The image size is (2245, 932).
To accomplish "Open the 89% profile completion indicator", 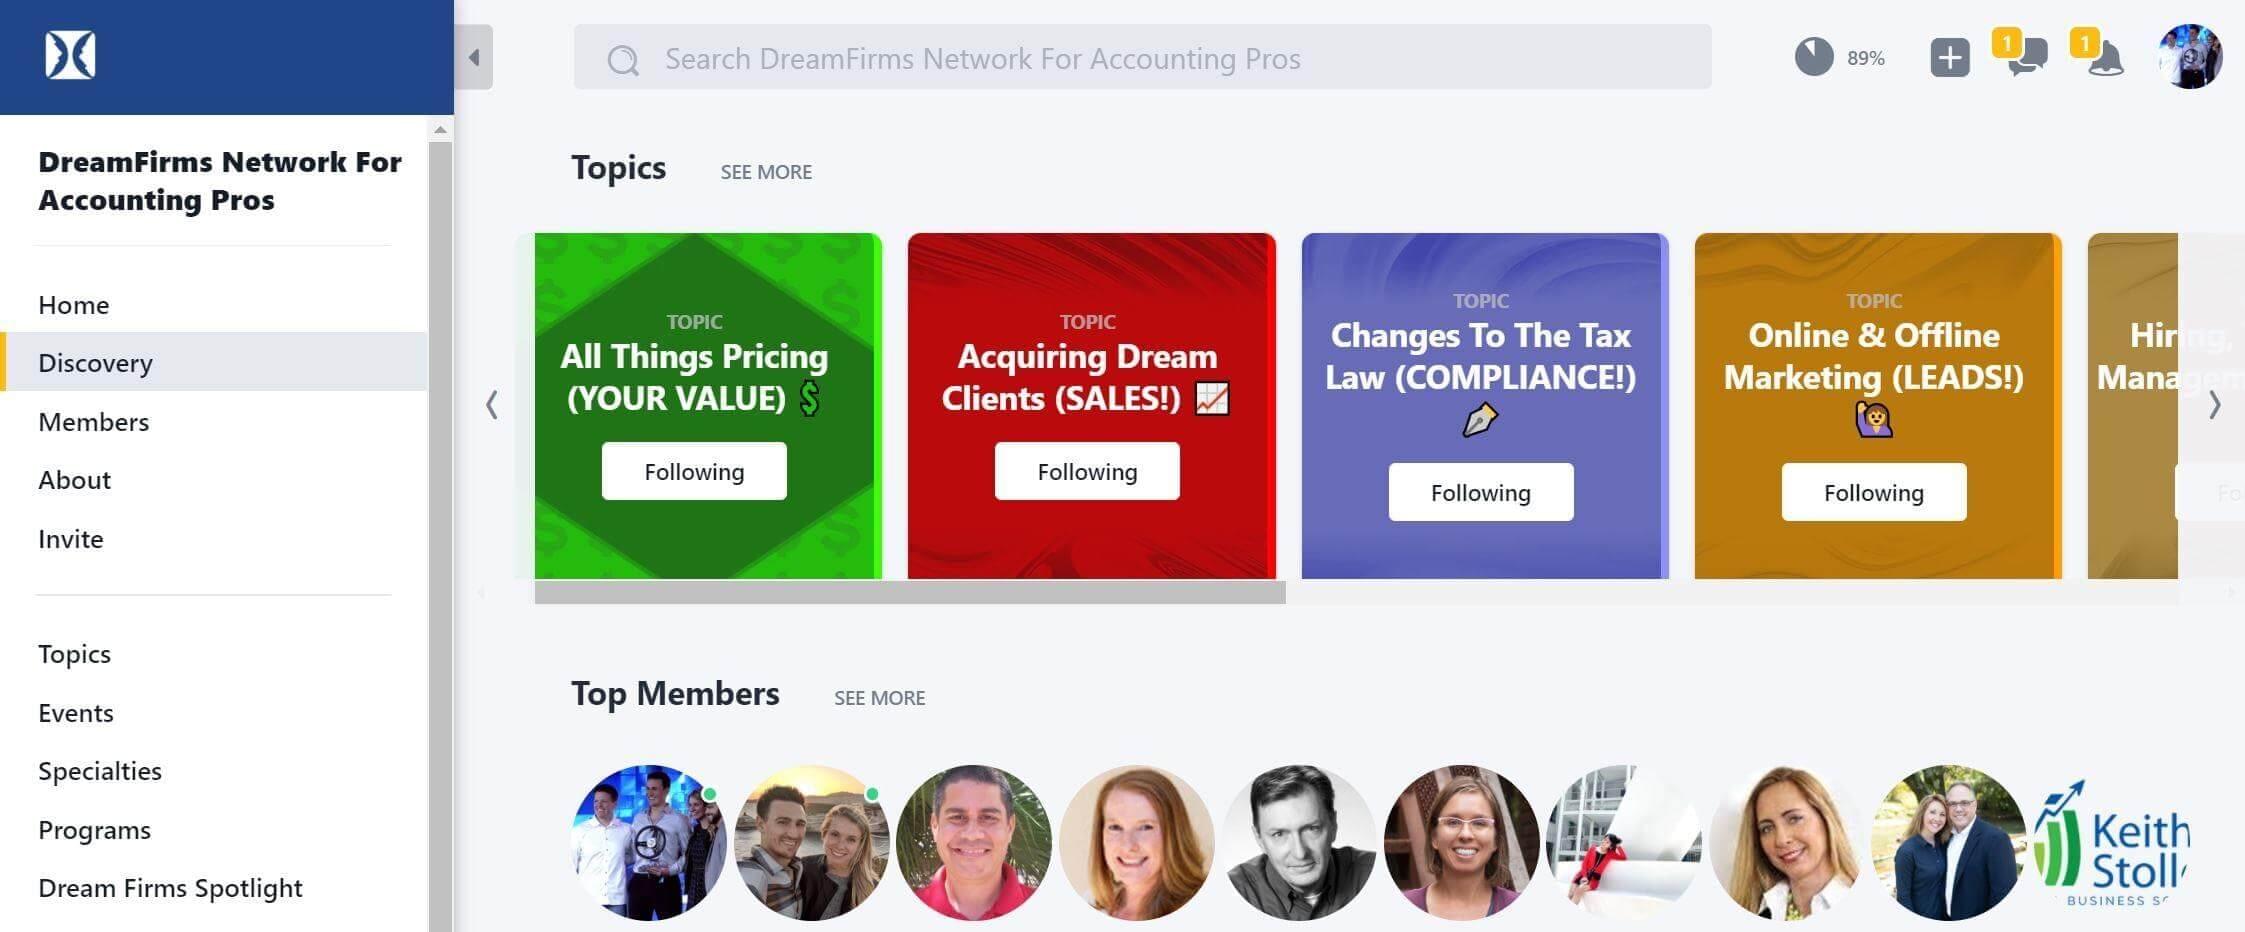I will point(1839,58).
